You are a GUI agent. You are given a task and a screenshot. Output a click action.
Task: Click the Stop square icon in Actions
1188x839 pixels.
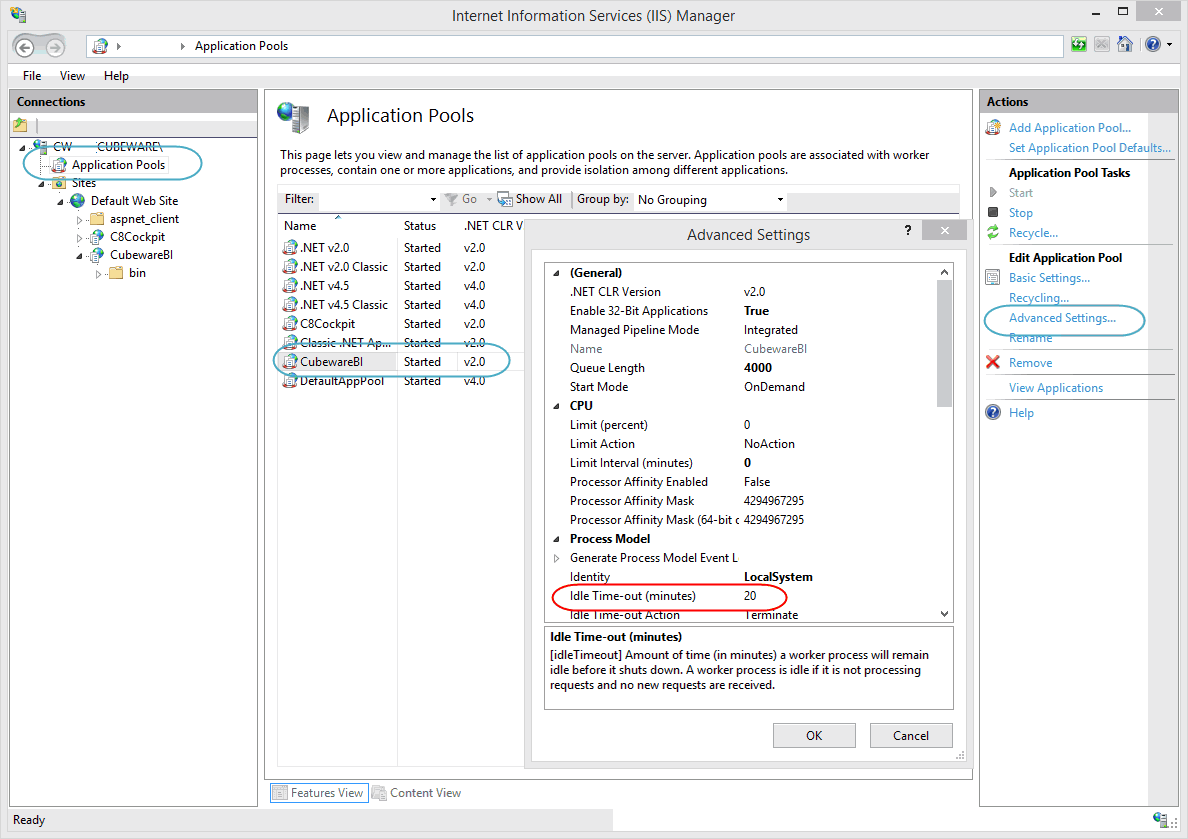(993, 212)
